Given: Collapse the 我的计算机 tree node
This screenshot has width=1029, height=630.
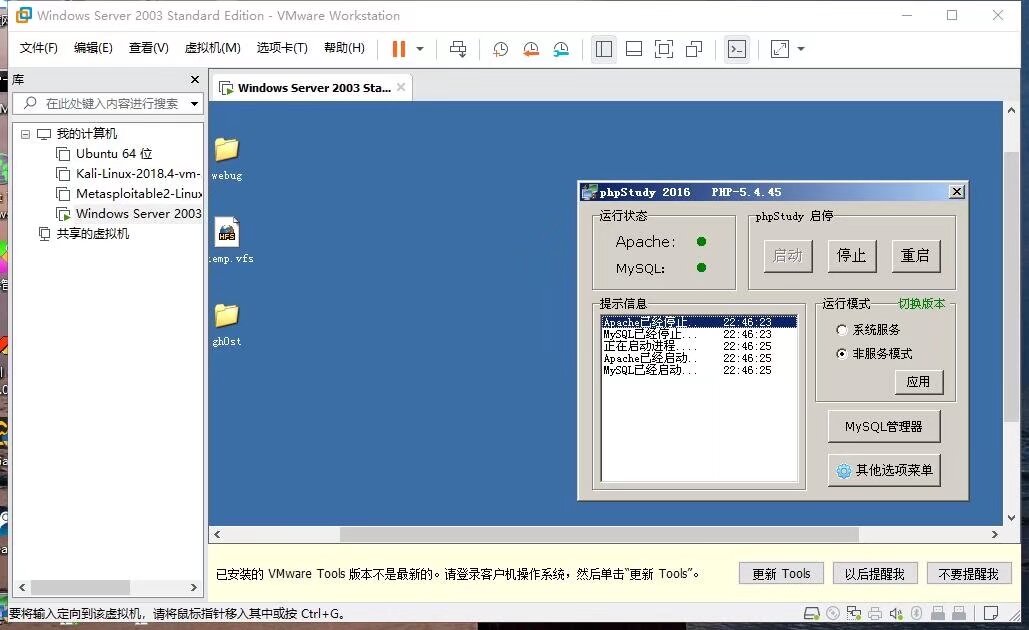Looking at the screenshot, I should [25, 134].
